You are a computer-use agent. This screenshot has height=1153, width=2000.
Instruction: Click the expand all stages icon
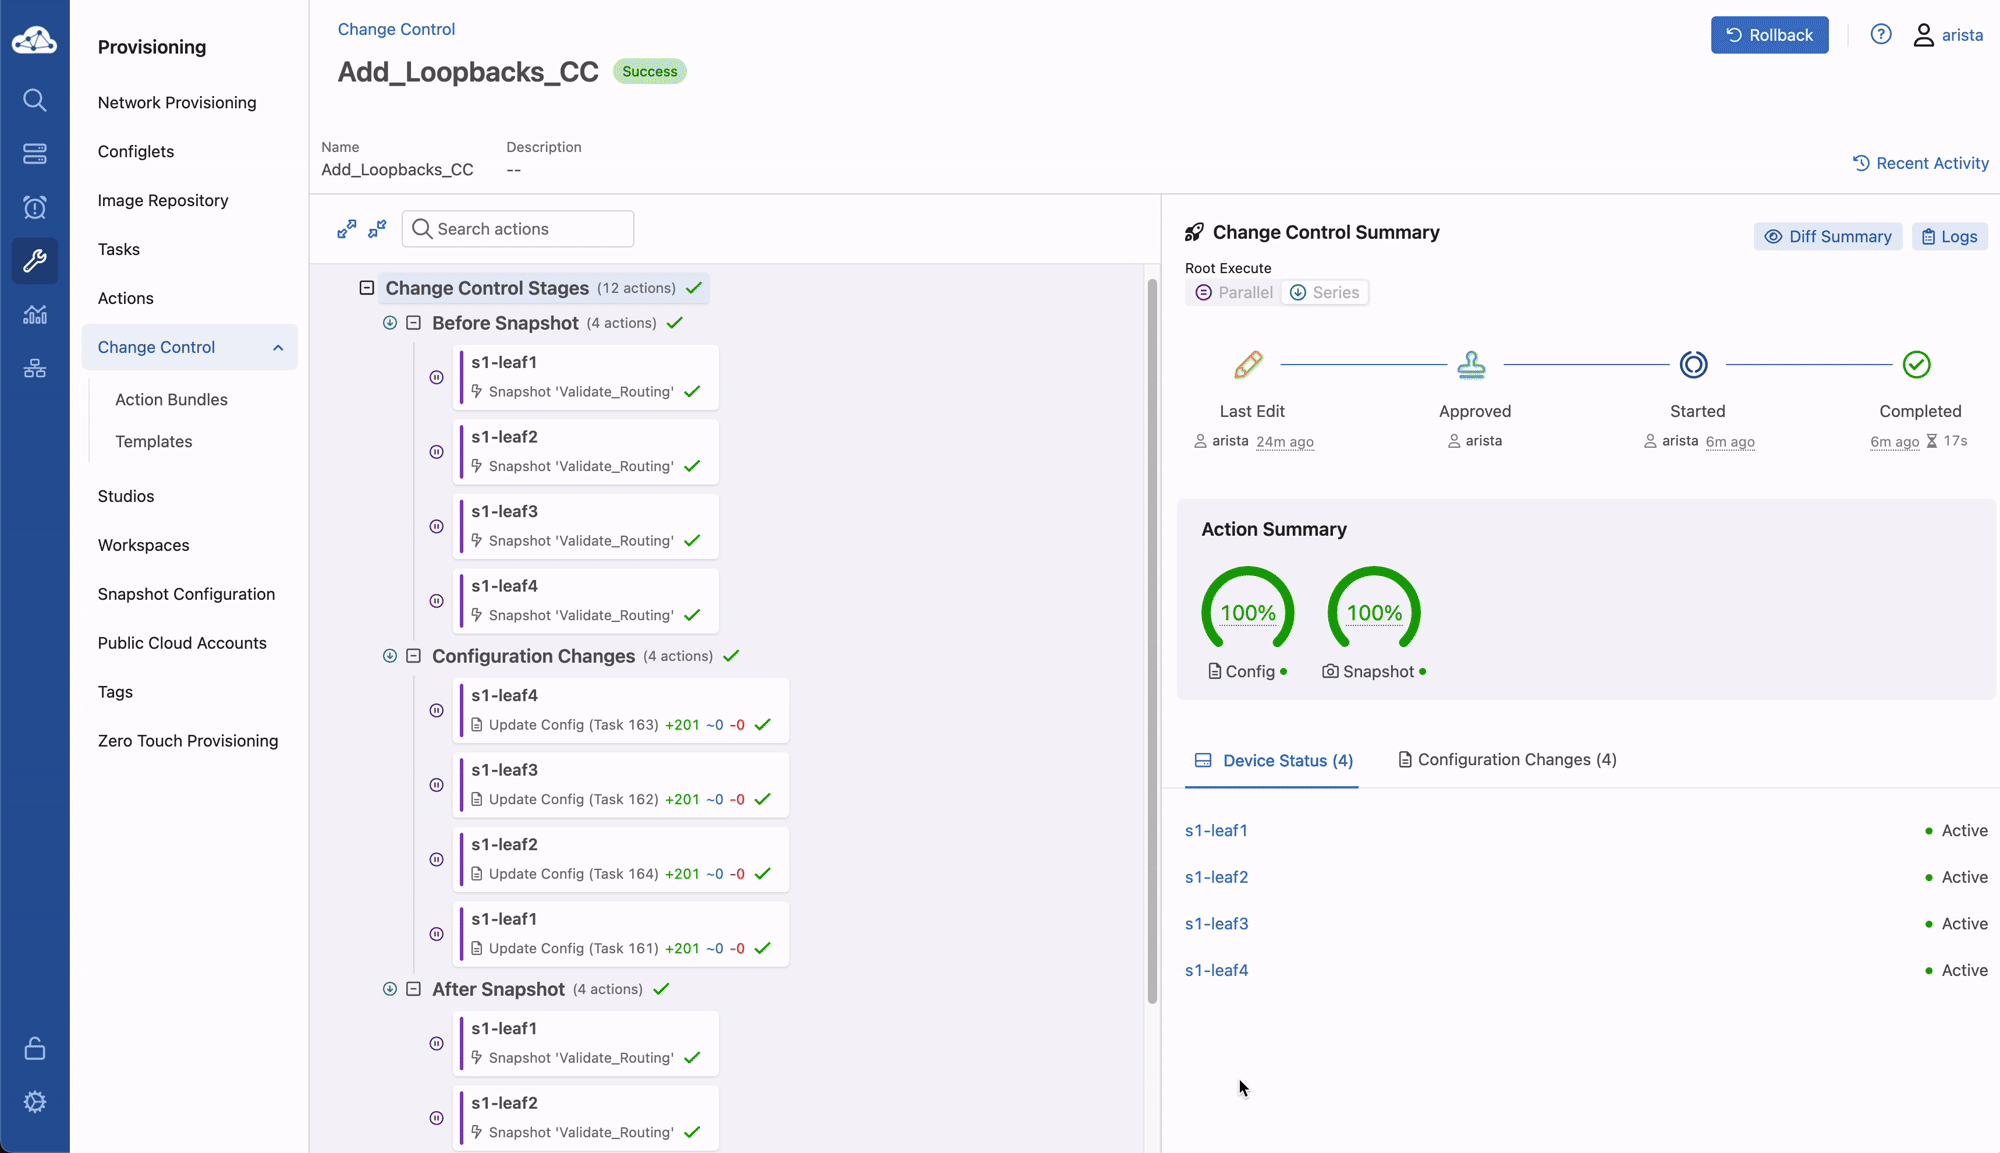(346, 229)
